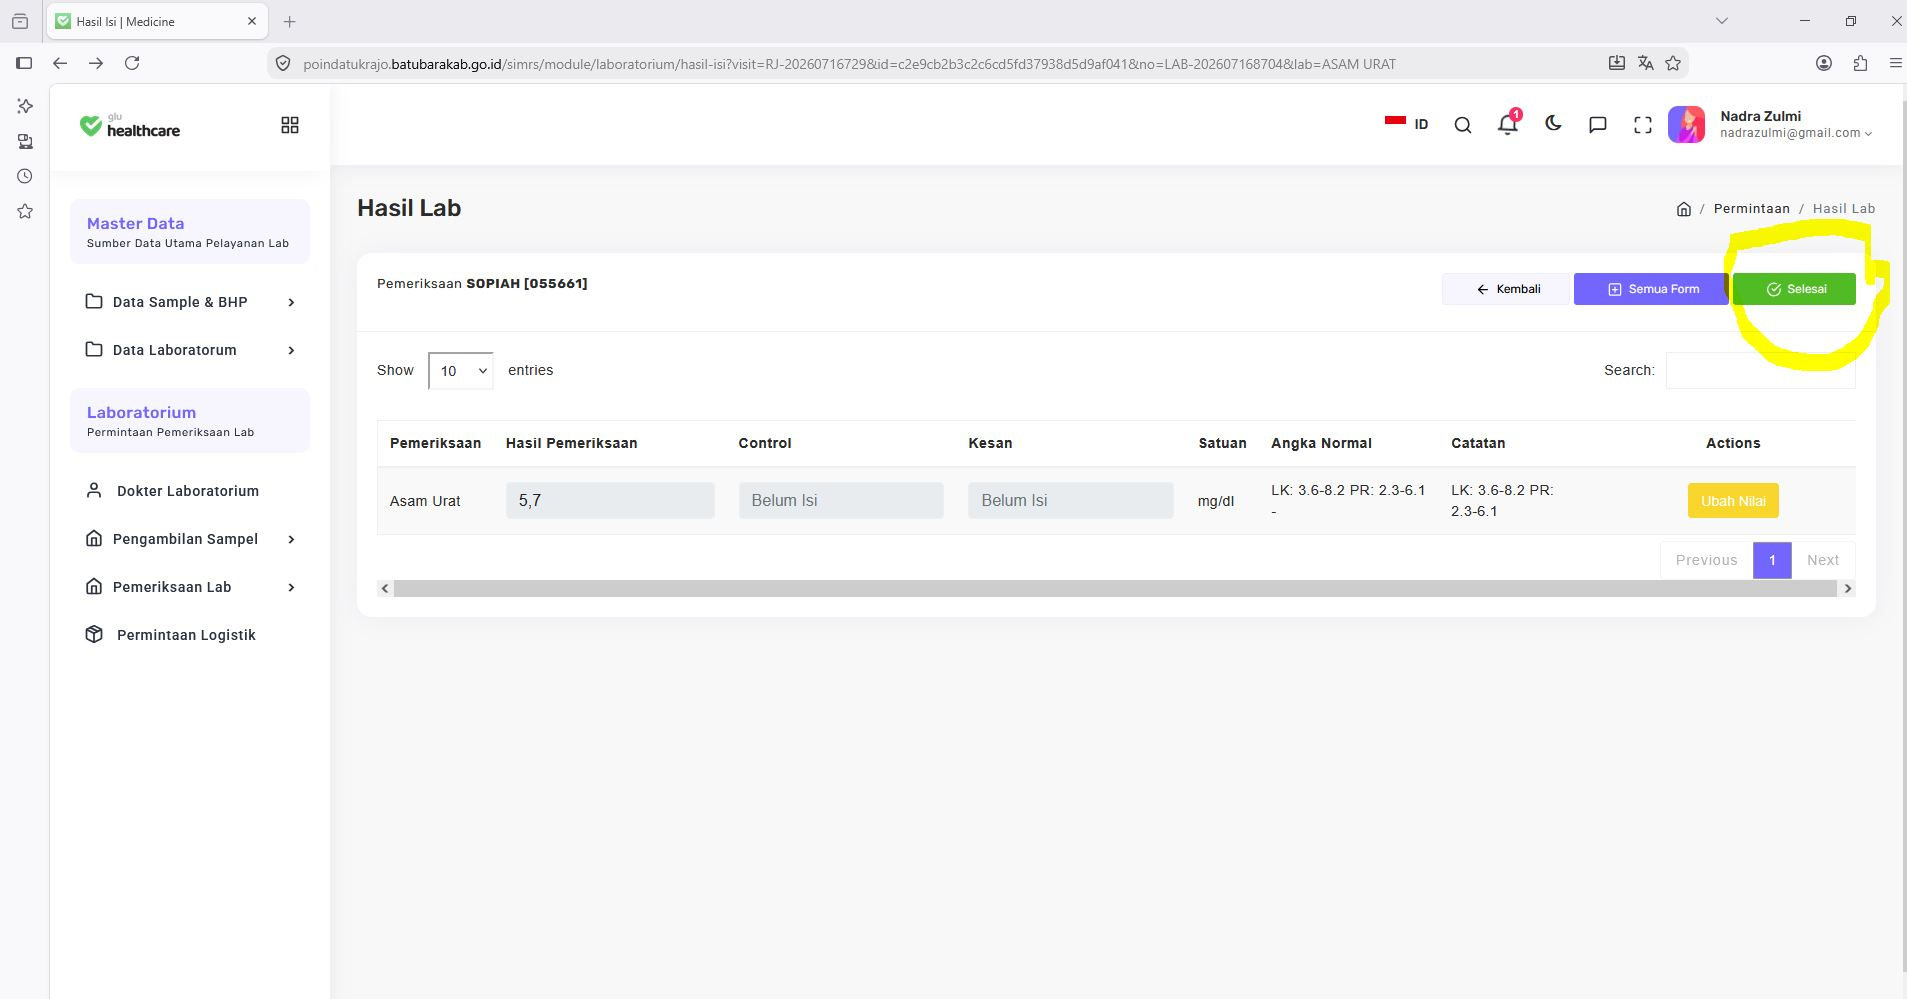Viewport: 1907px width, 999px height.
Task: Click scrollbar right arrow under table
Action: (x=1847, y=589)
